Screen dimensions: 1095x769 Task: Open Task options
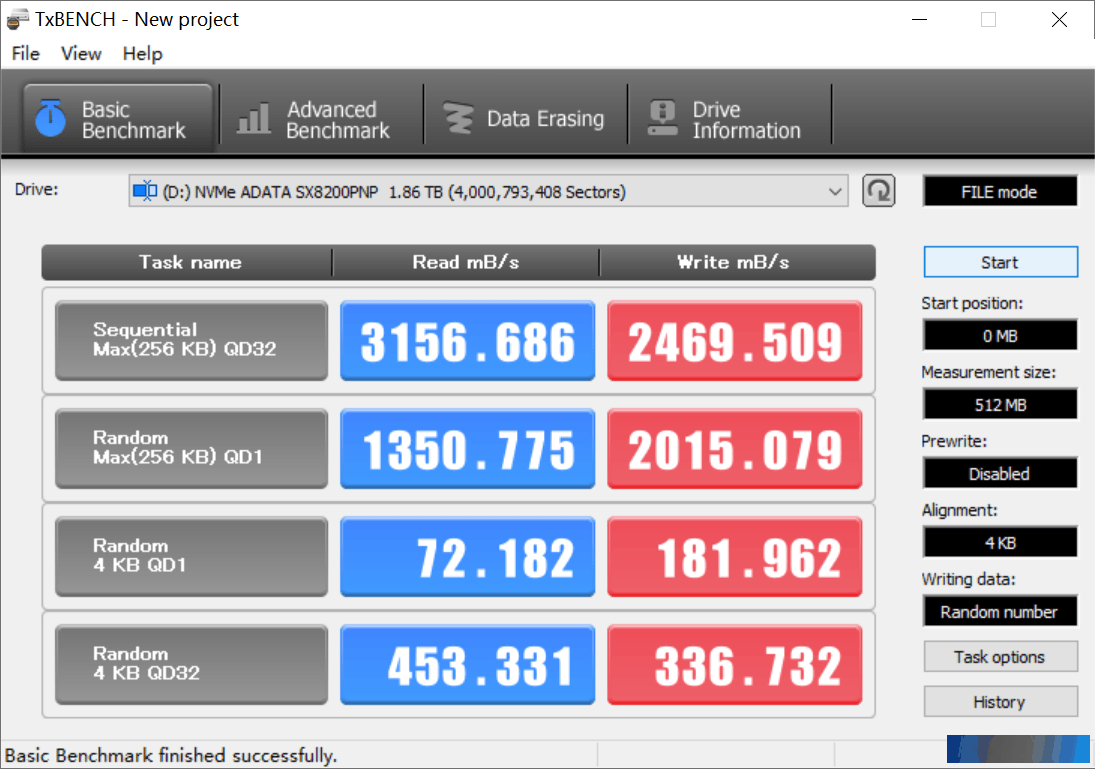[x=1001, y=657]
